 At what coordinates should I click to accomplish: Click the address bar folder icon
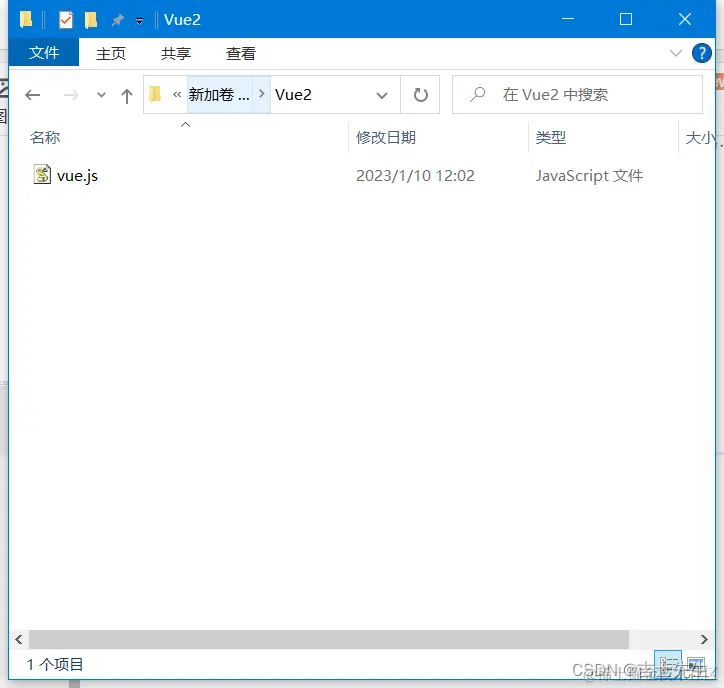[x=156, y=94]
